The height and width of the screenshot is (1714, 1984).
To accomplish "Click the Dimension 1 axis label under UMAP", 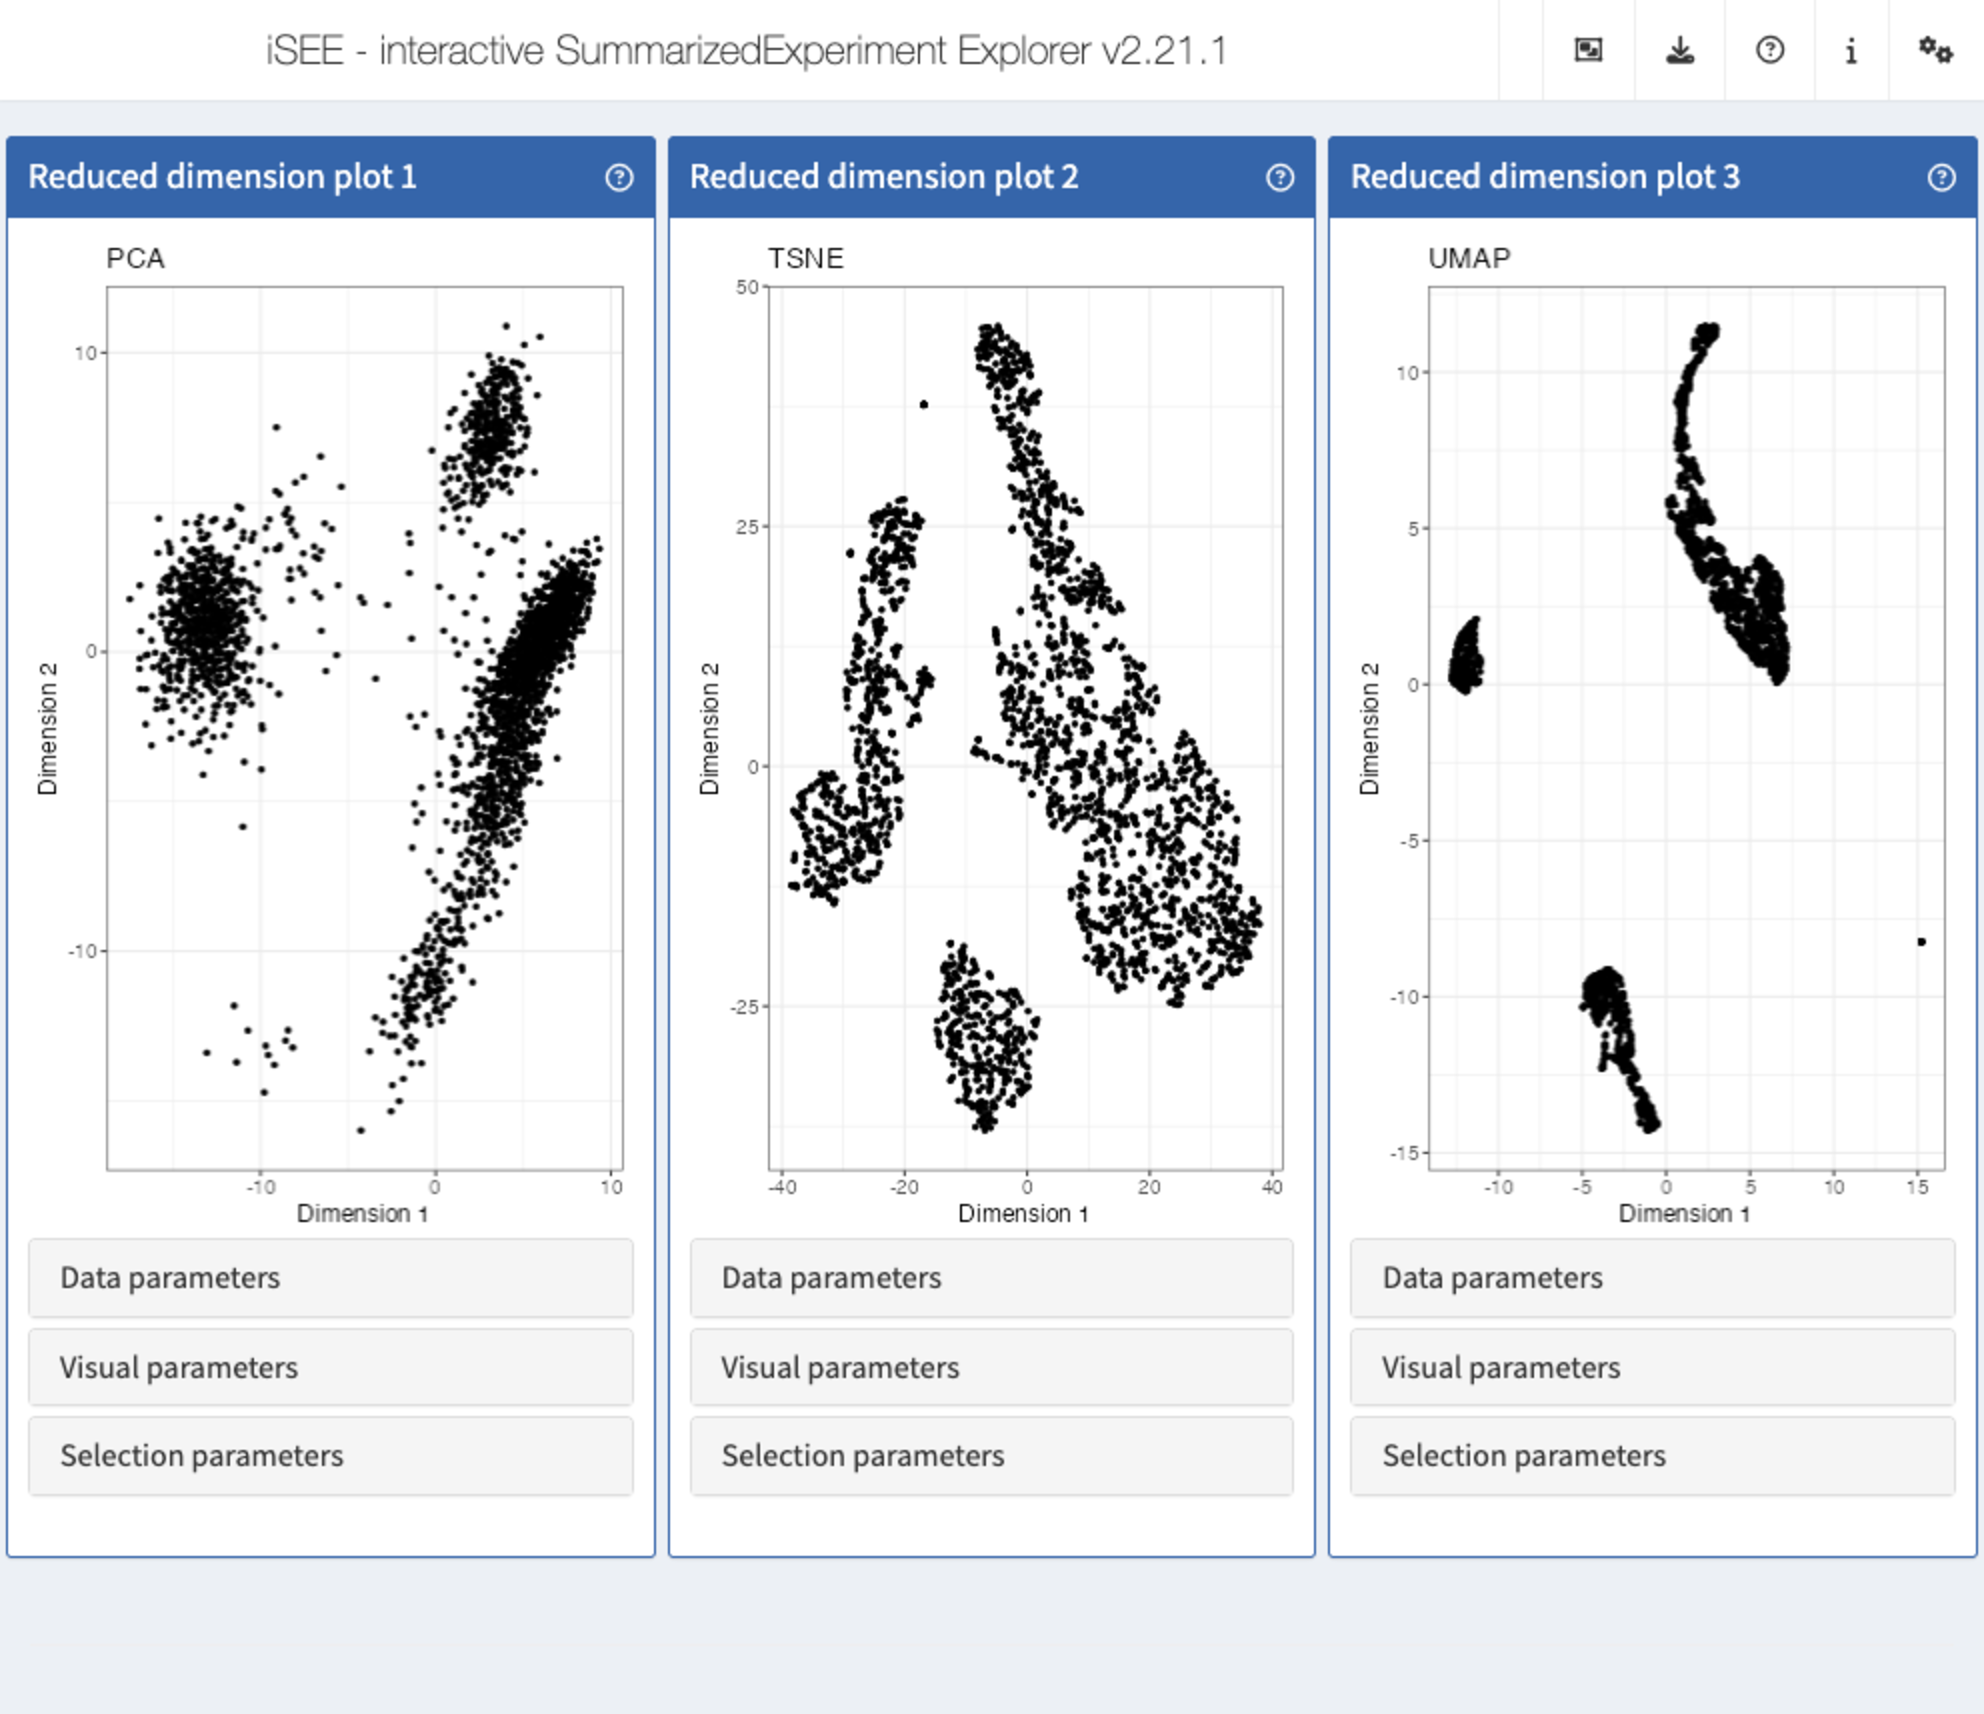I will [x=1685, y=1213].
